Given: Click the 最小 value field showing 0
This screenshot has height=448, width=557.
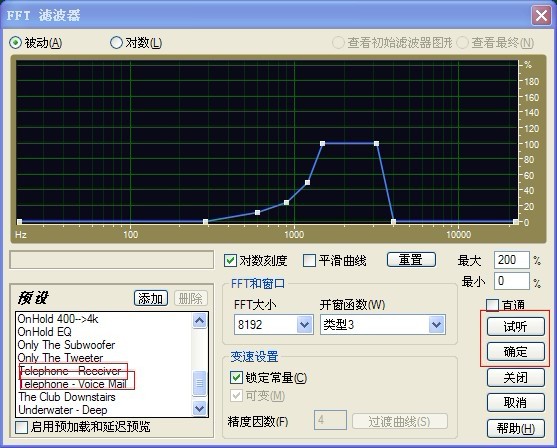Looking at the screenshot, I should pyautogui.click(x=511, y=281).
